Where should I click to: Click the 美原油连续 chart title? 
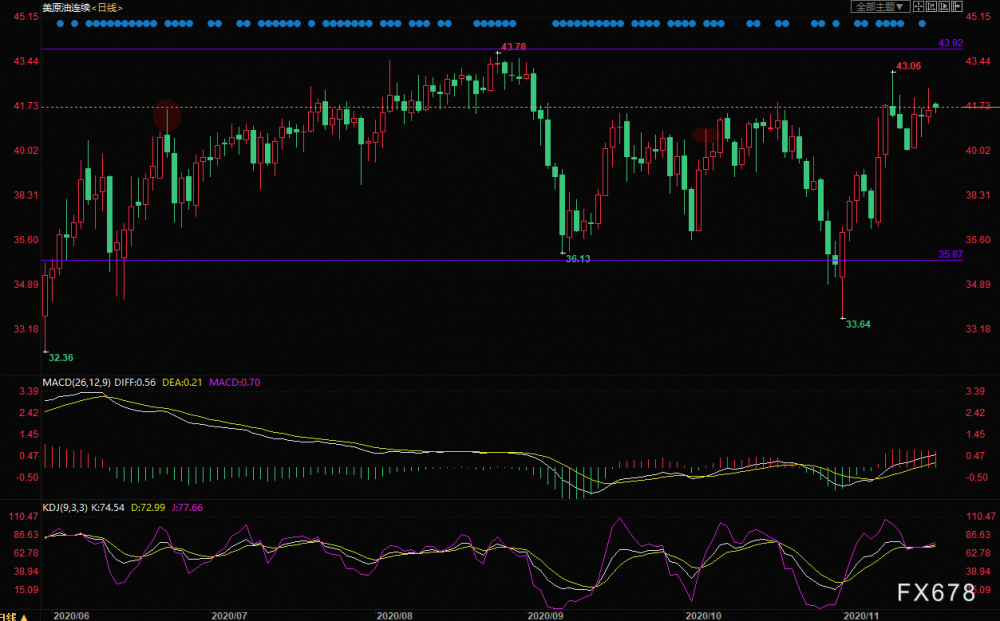click(66, 8)
